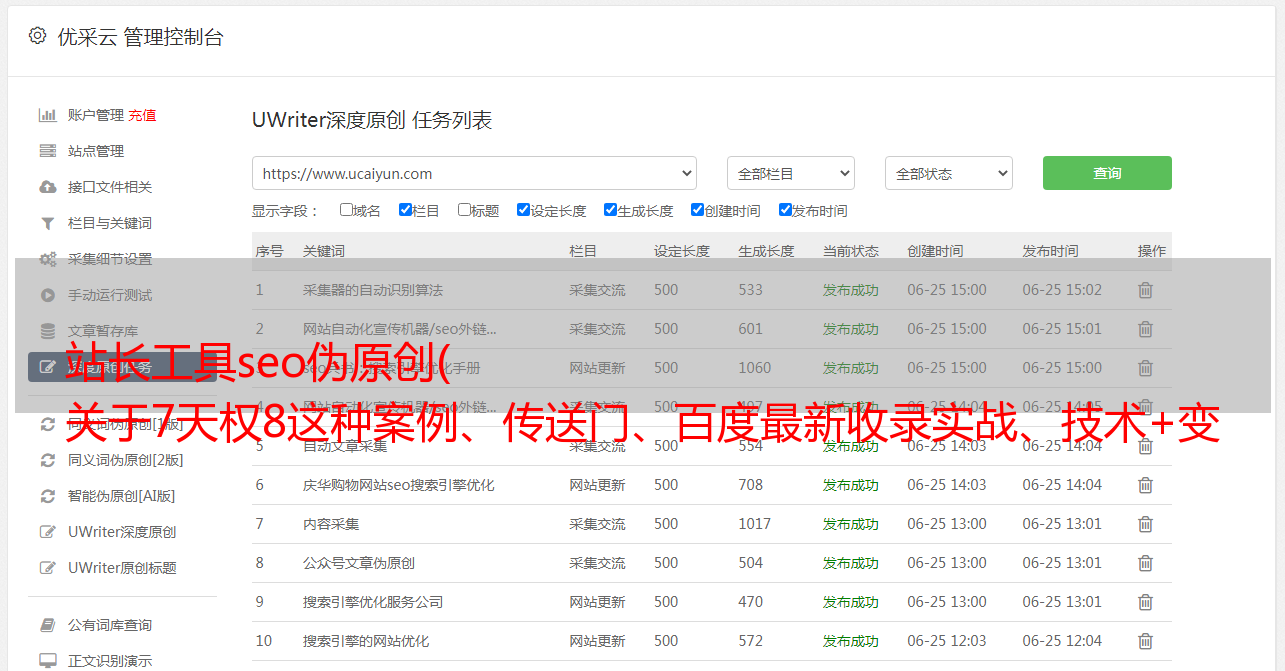Click the trash icon for 搜索引擎优化服务公司

[x=1145, y=602]
